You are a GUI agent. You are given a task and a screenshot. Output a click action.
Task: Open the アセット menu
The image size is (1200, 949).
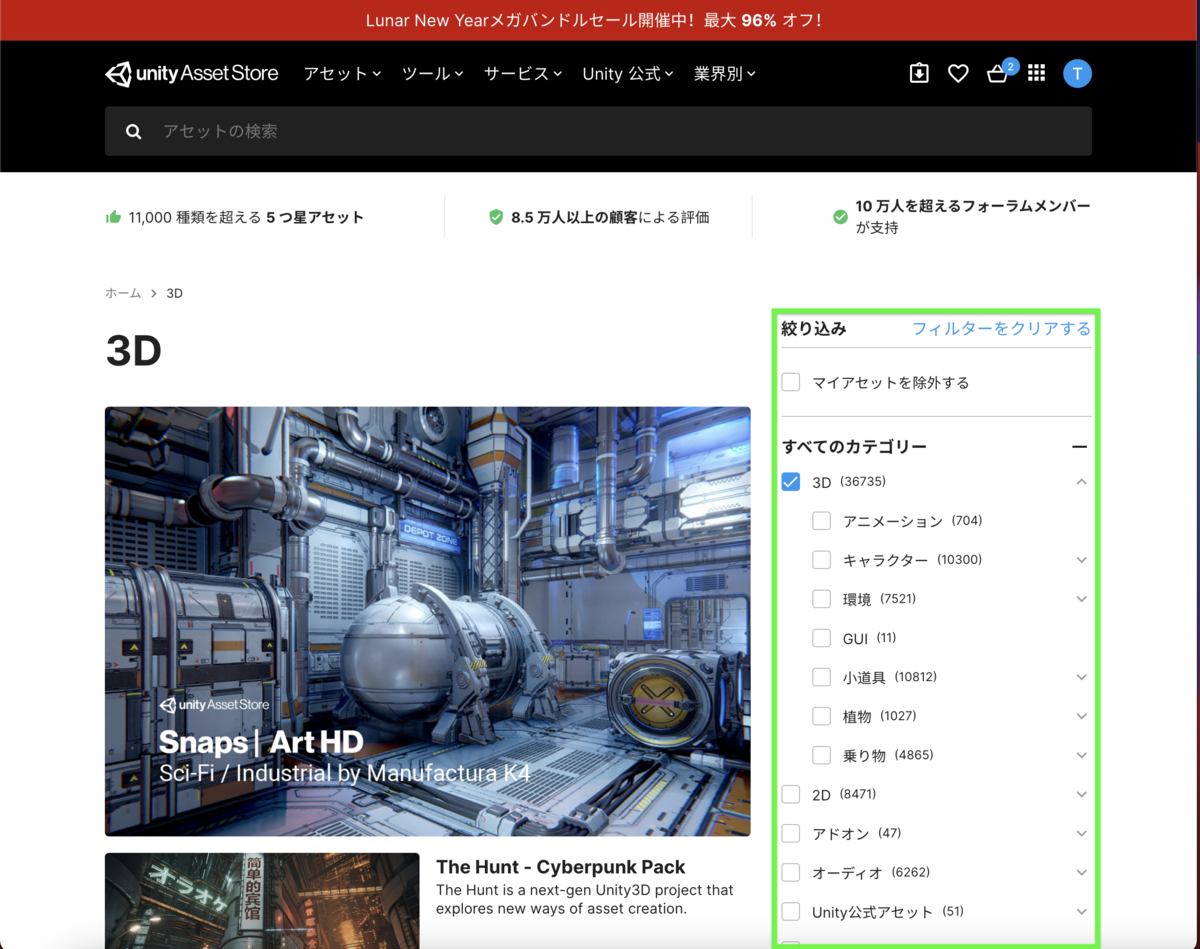coord(342,74)
